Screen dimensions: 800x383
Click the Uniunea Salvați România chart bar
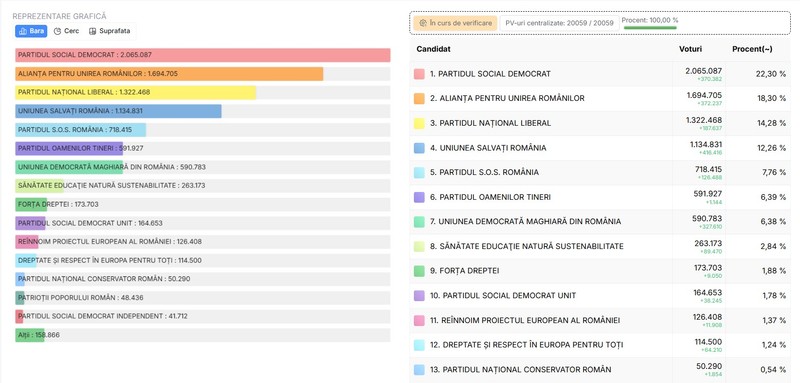pos(118,111)
